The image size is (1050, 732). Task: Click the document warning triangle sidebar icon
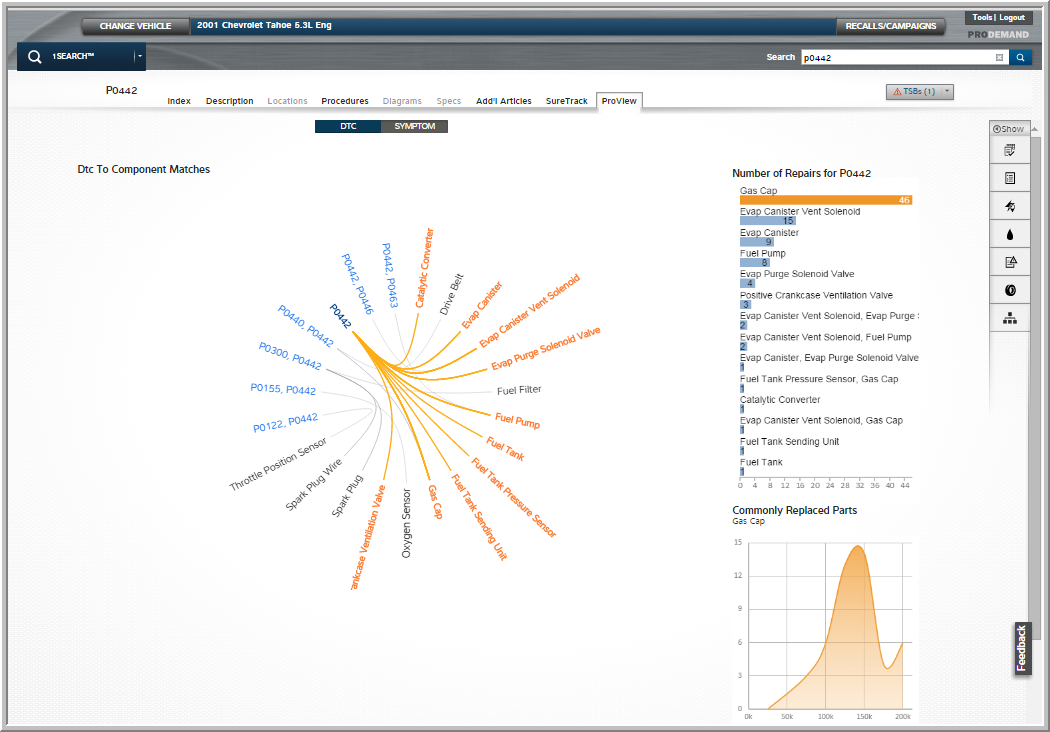(x=1010, y=262)
